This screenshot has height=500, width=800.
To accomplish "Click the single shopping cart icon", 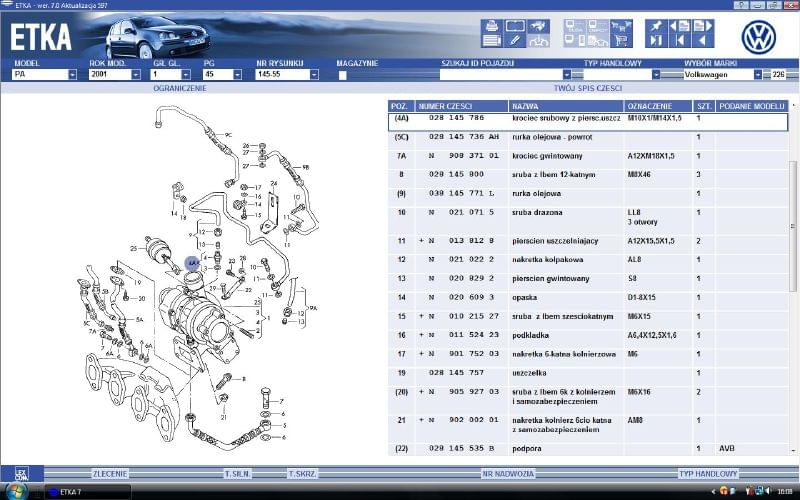I will 621,40.
